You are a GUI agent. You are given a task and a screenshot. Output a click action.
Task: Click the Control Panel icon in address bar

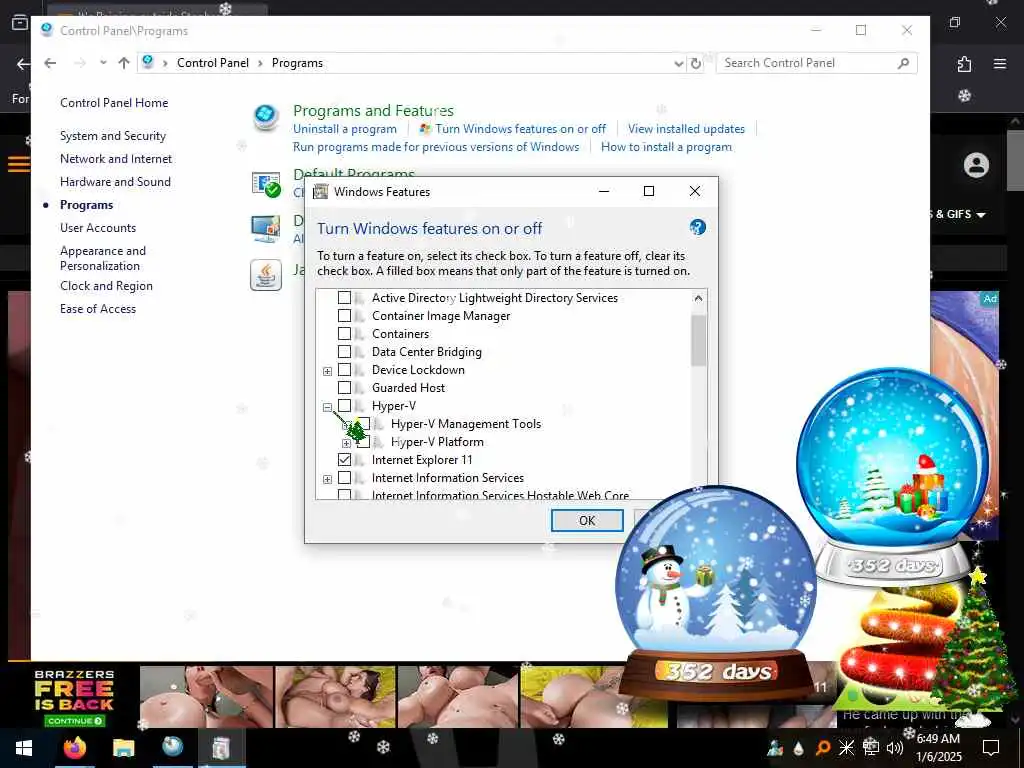[148, 62]
